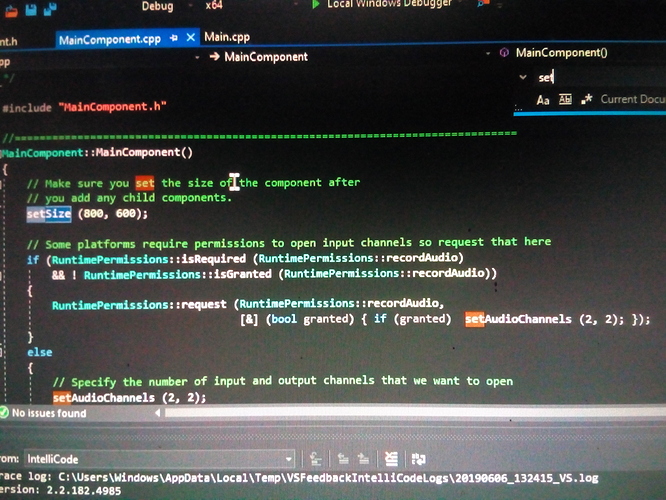Click the horizontal scrollbar left arrow
The image size is (666, 500).
click(158, 412)
